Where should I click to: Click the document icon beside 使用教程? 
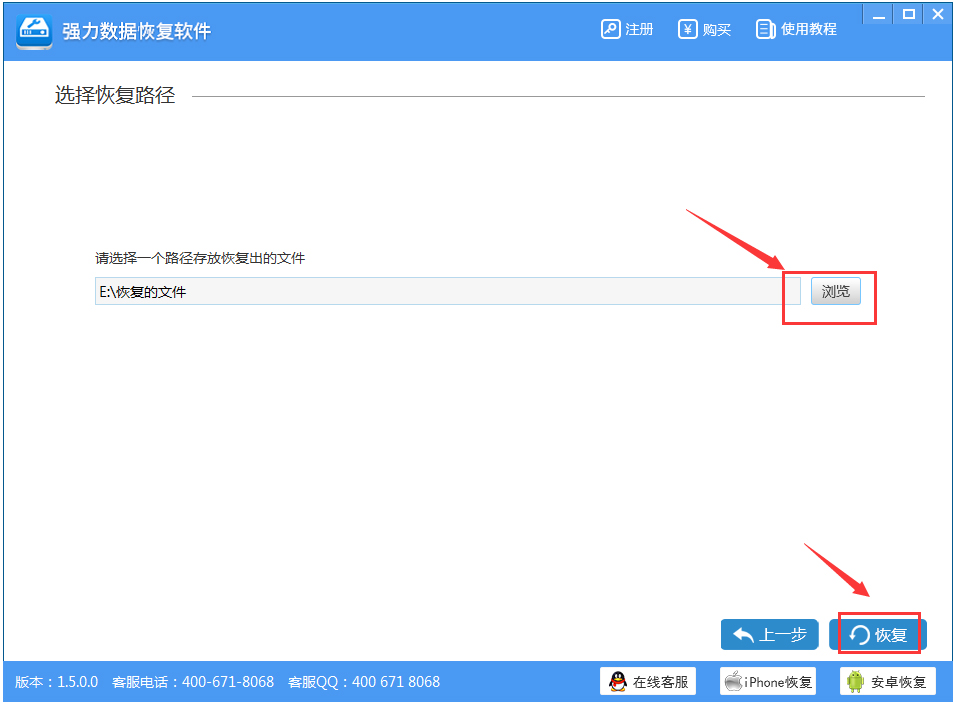pos(765,29)
